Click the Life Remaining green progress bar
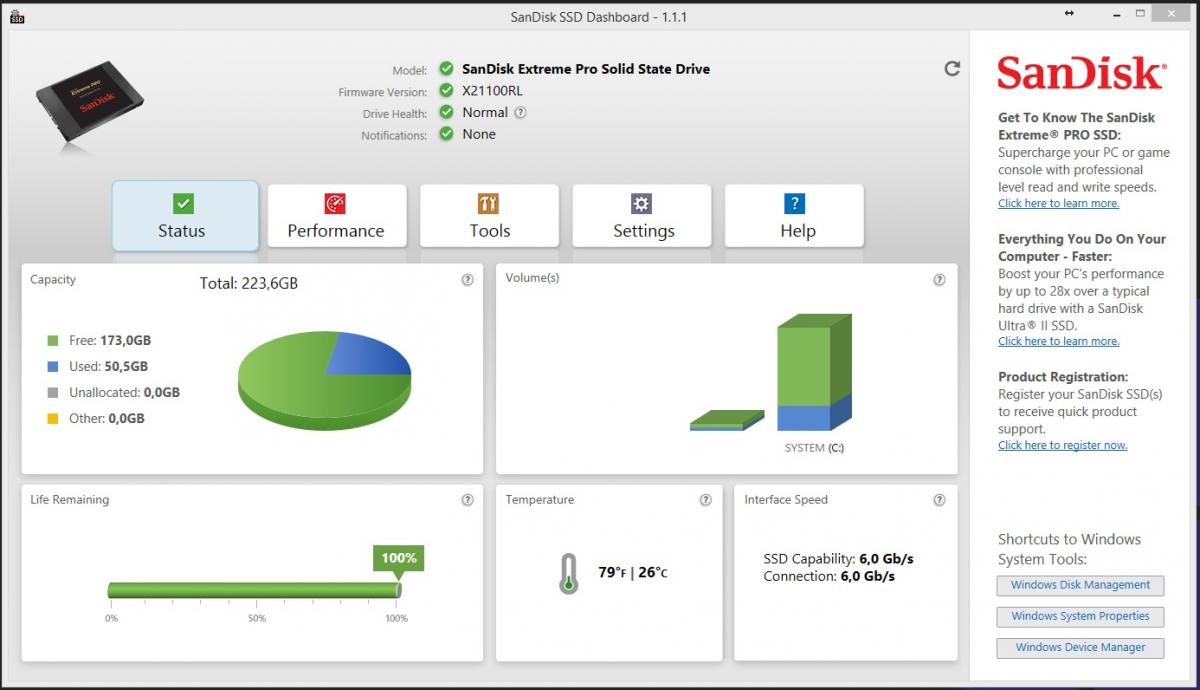The width and height of the screenshot is (1200, 690). (254, 590)
